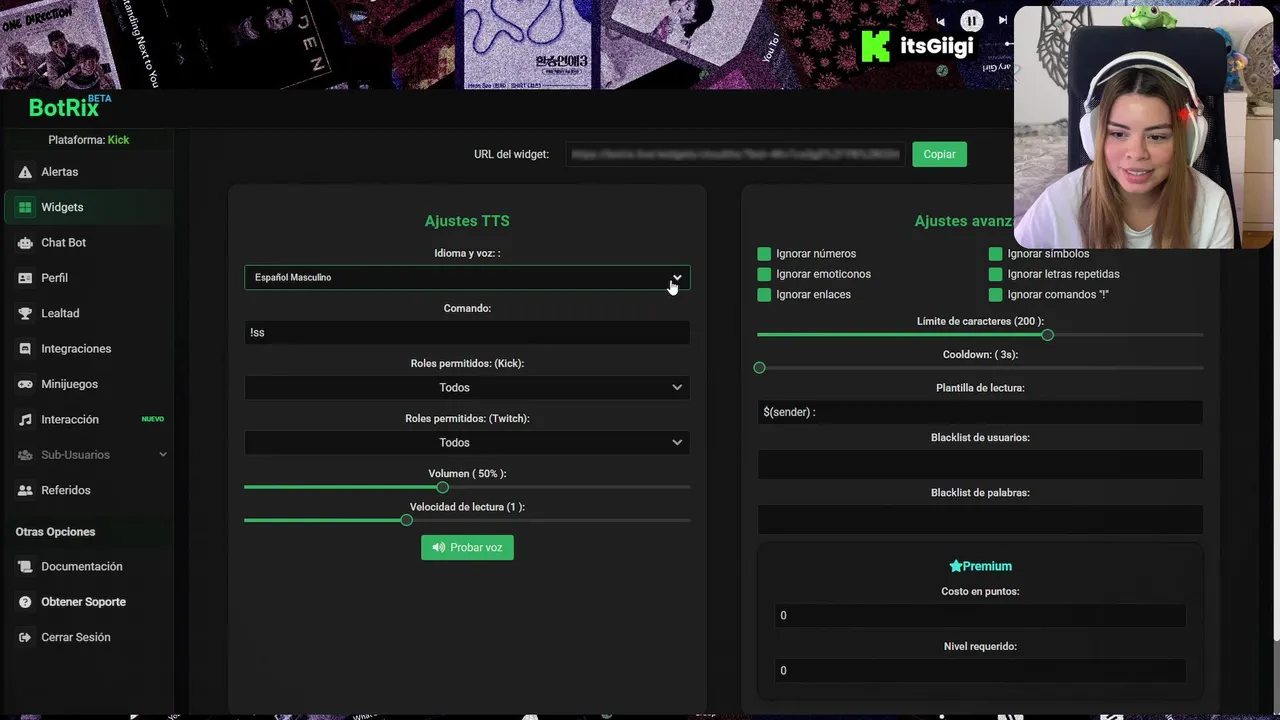Click the Perfil card icon
Viewport: 1280px width, 720px height.
[x=25, y=278]
